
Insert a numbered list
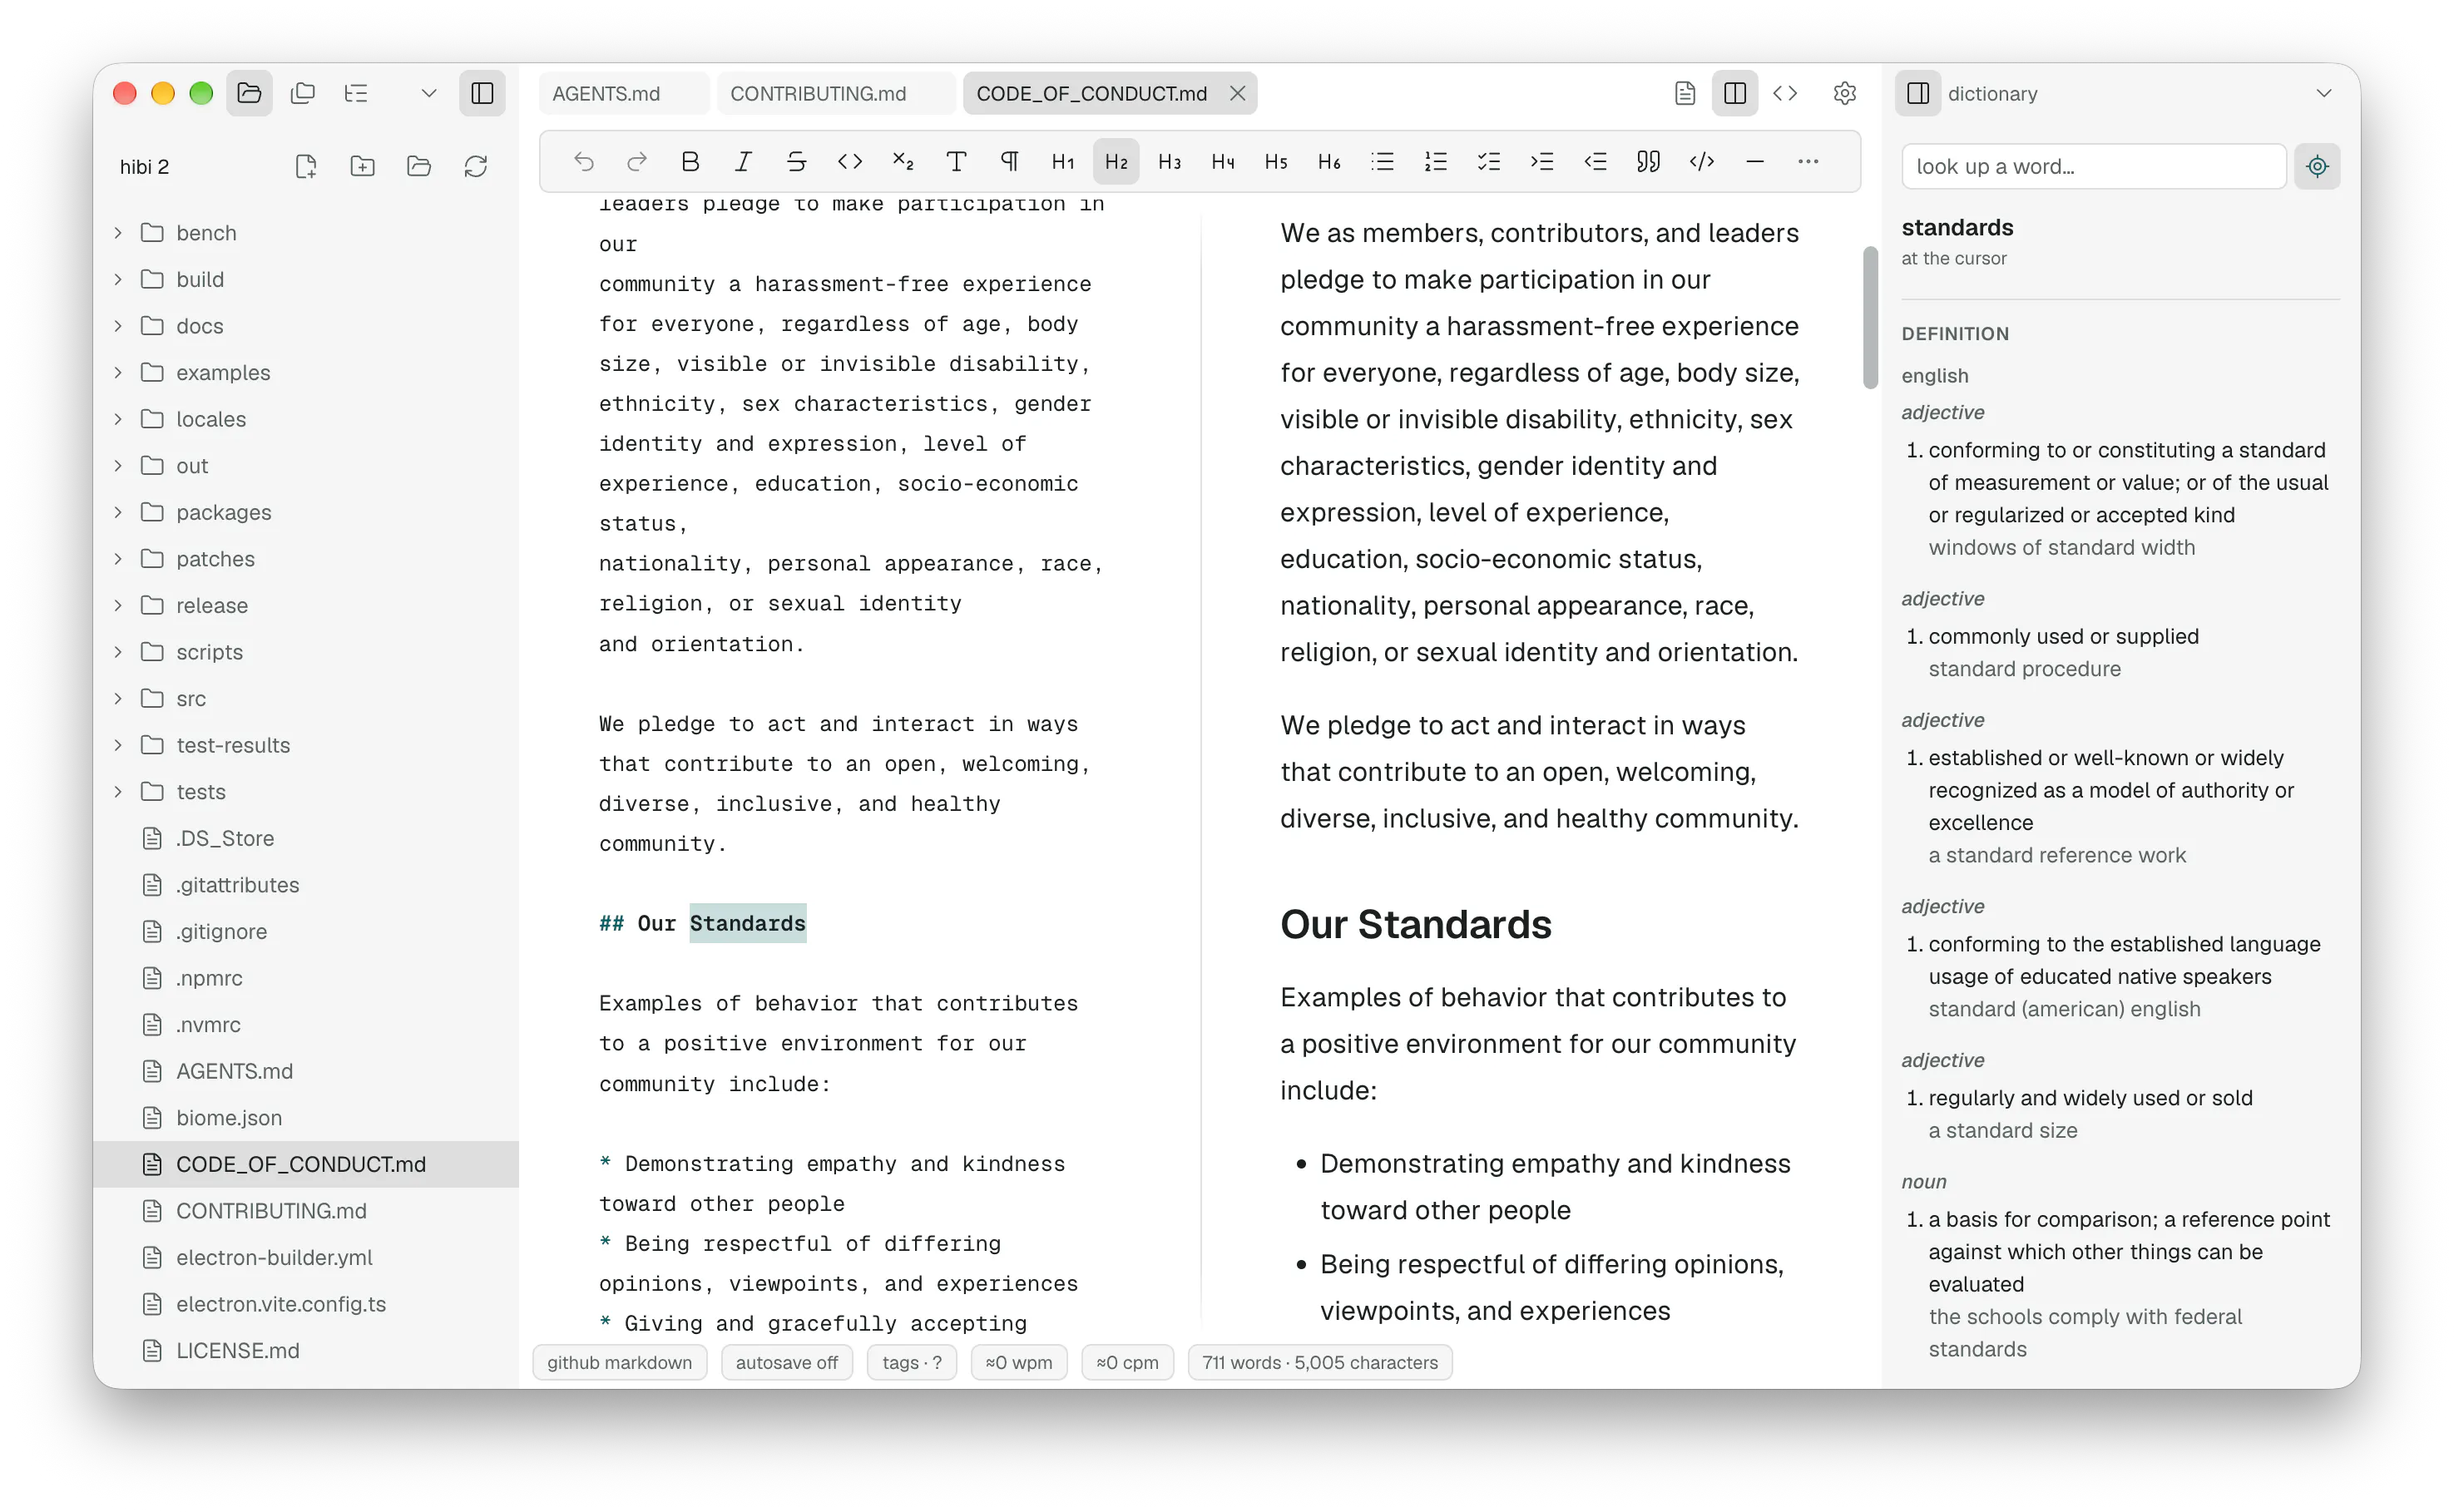1435,161
